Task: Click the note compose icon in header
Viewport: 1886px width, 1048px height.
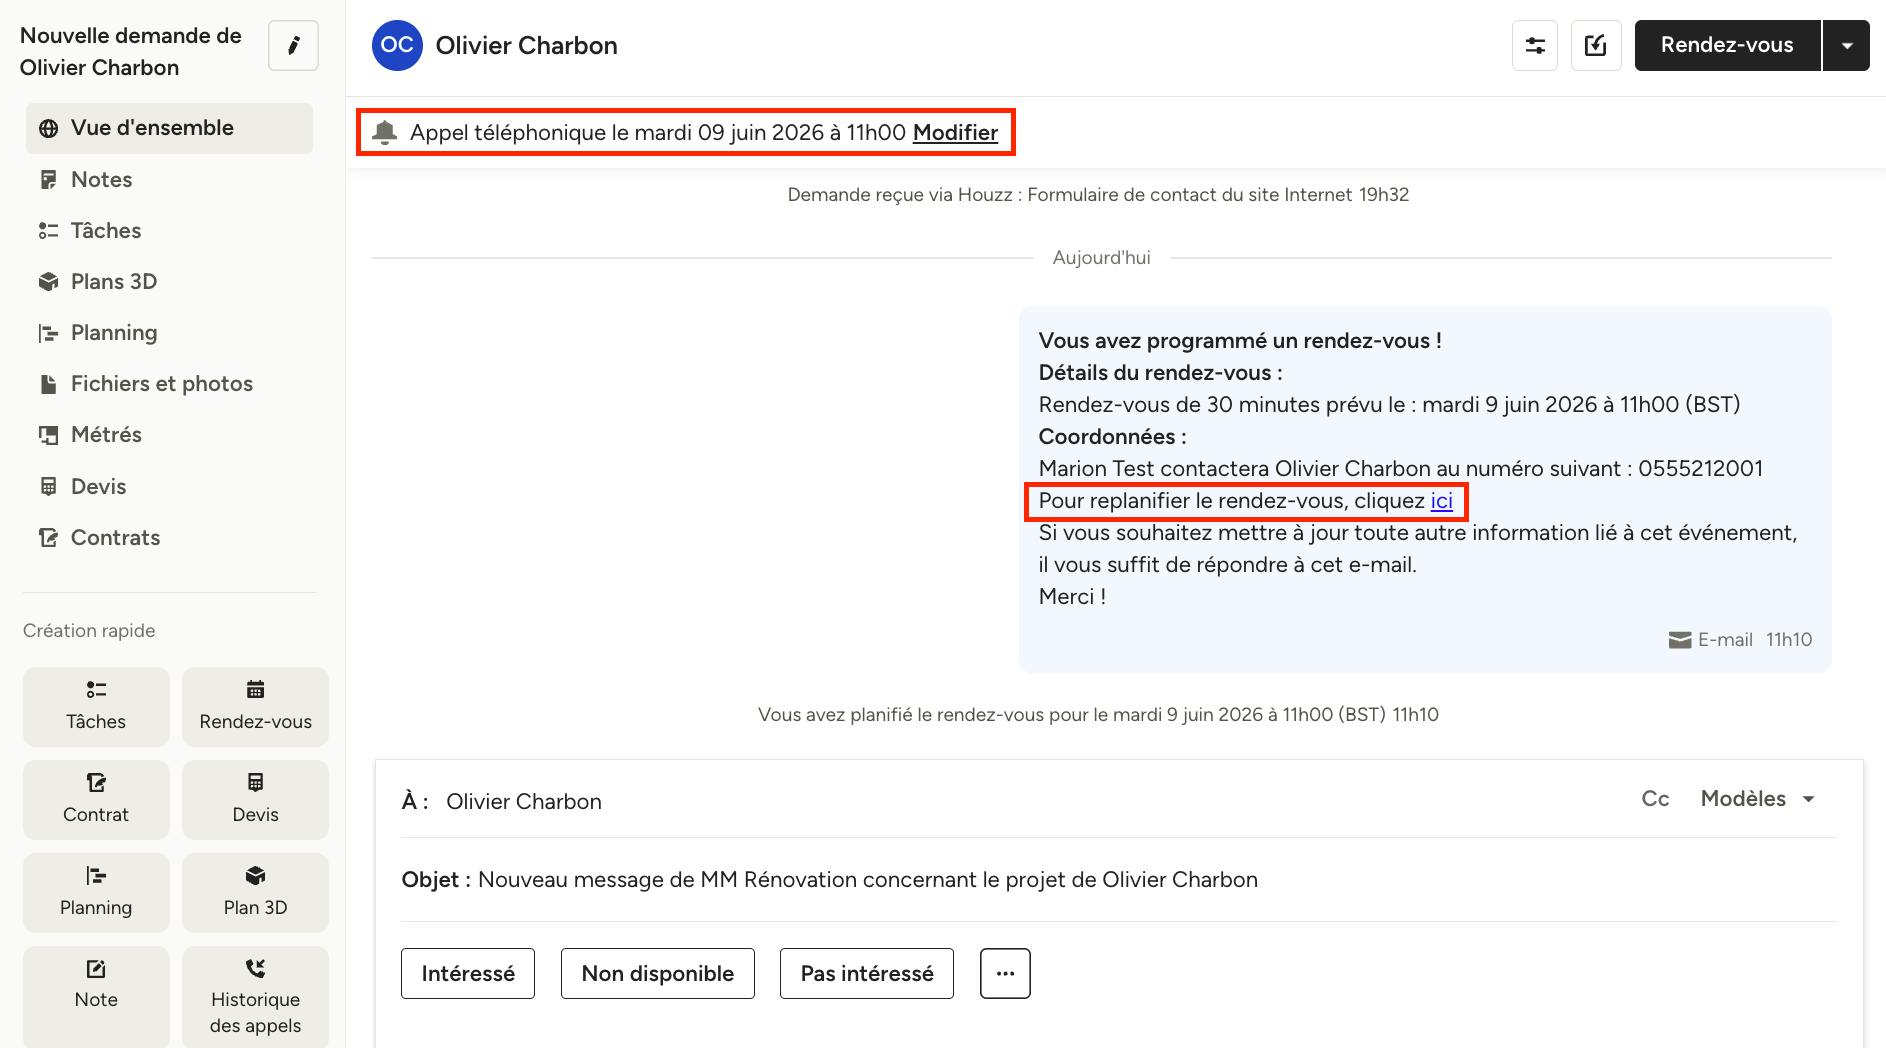Action: (1595, 46)
